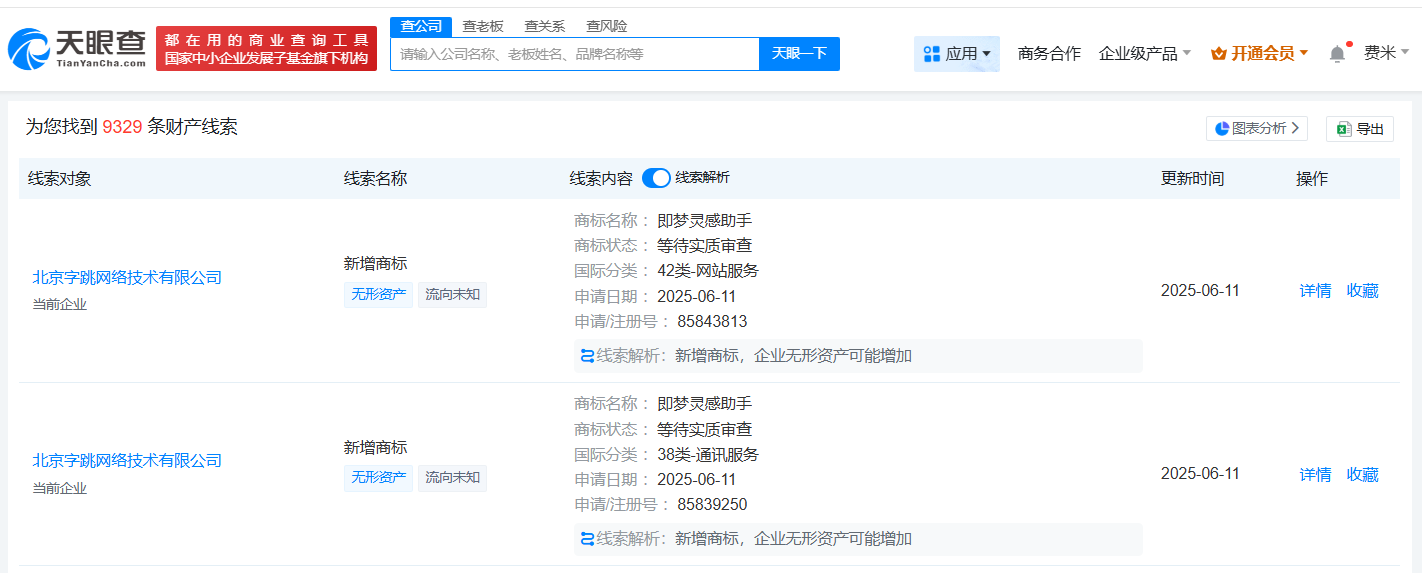Open the 商务合作 menu item
The image size is (1422, 573).
coord(1049,54)
